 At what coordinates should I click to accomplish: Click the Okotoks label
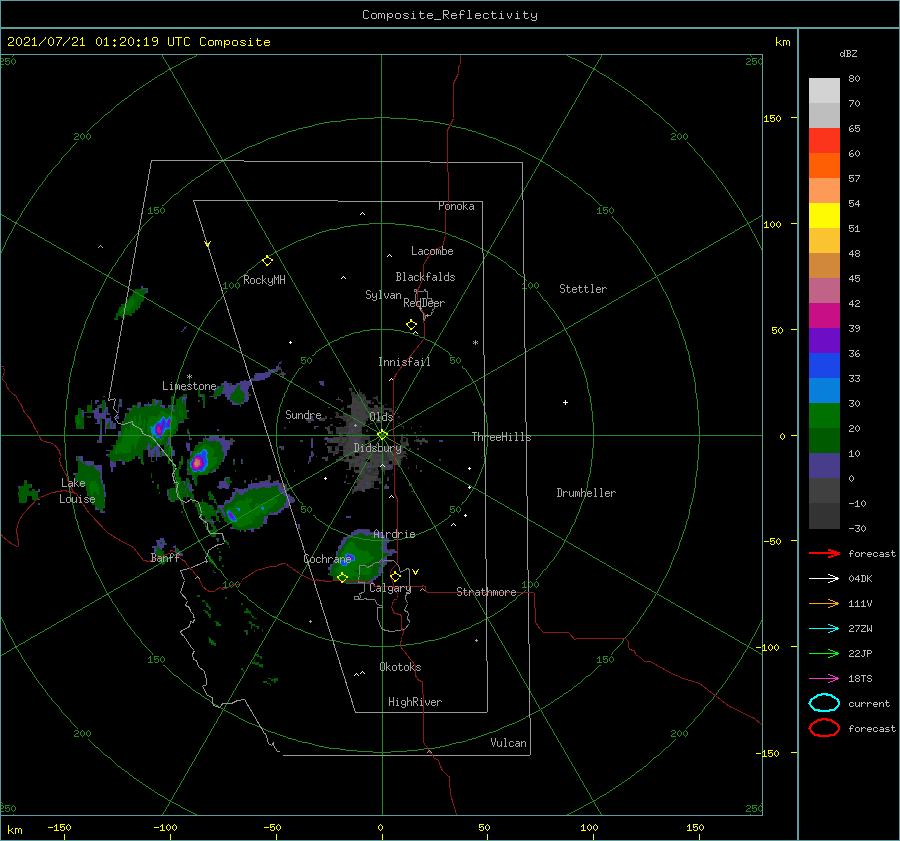pyautogui.click(x=400, y=667)
